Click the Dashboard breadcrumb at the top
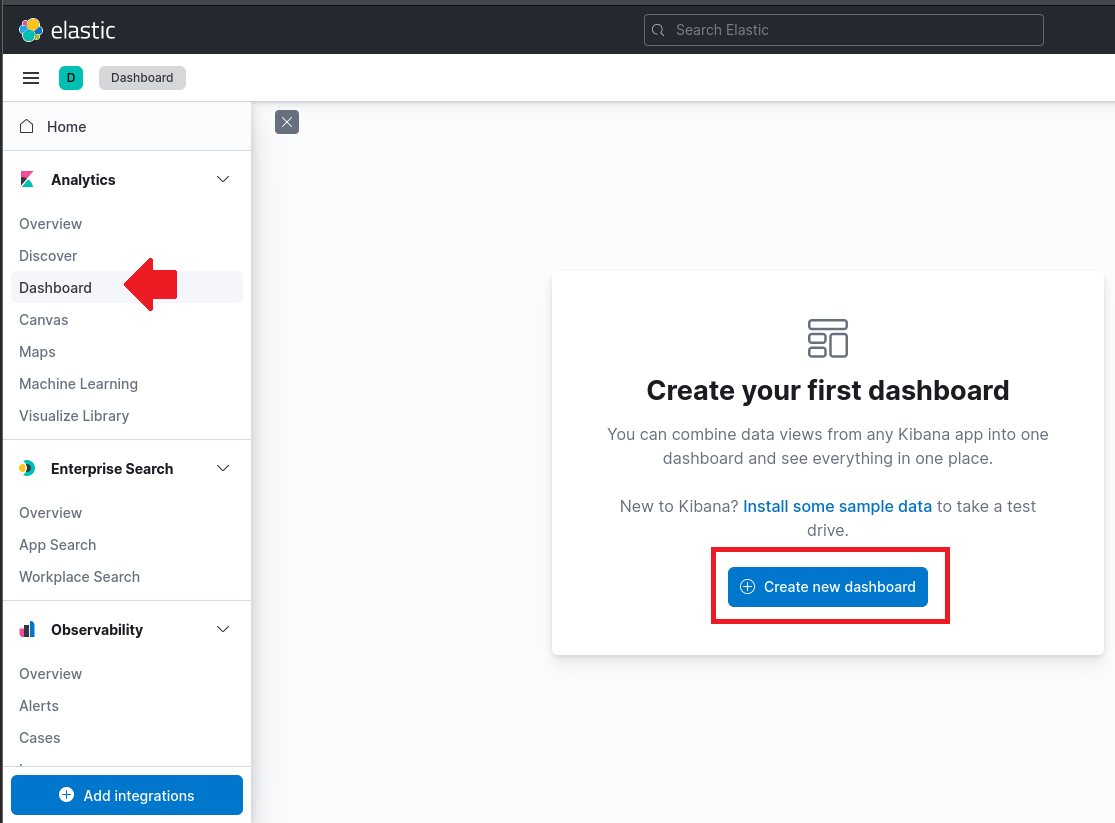This screenshot has width=1115, height=823. pos(142,77)
